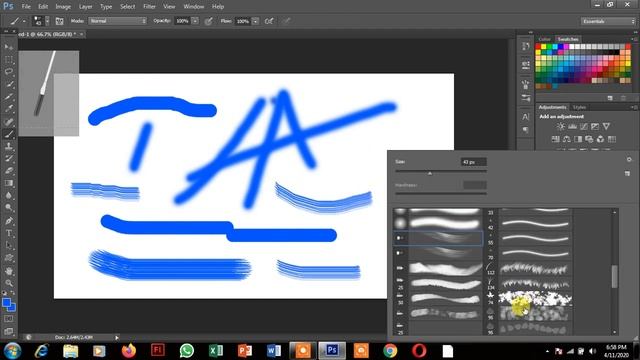The height and width of the screenshot is (360, 640).
Task: Open the Flow slider dropdown arrow
Action: (256, 21)
